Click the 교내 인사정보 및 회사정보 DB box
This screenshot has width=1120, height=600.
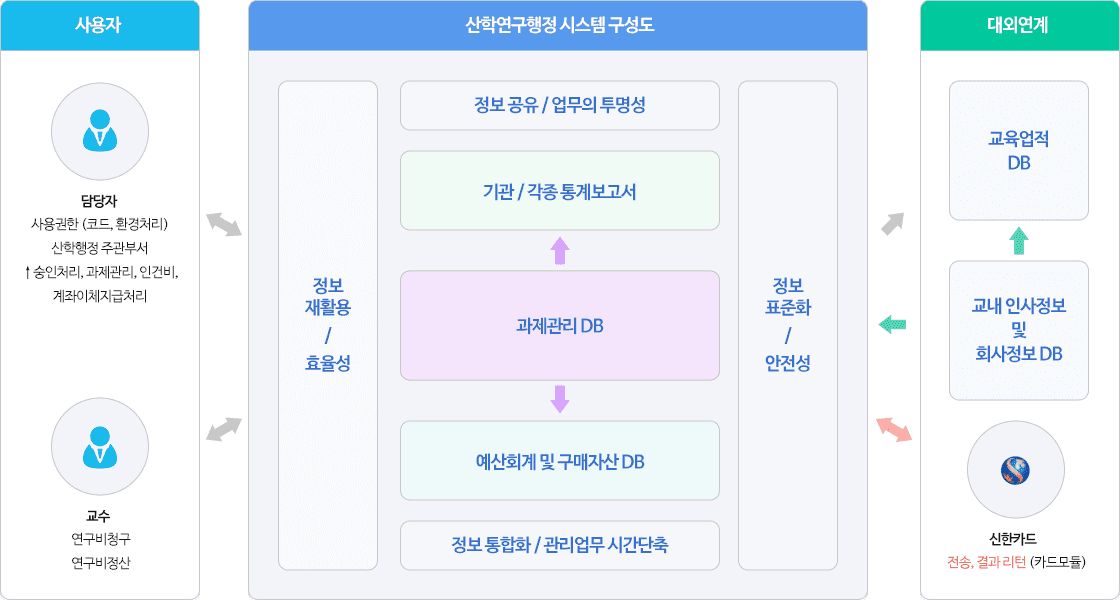click(x=1018, y=330)
